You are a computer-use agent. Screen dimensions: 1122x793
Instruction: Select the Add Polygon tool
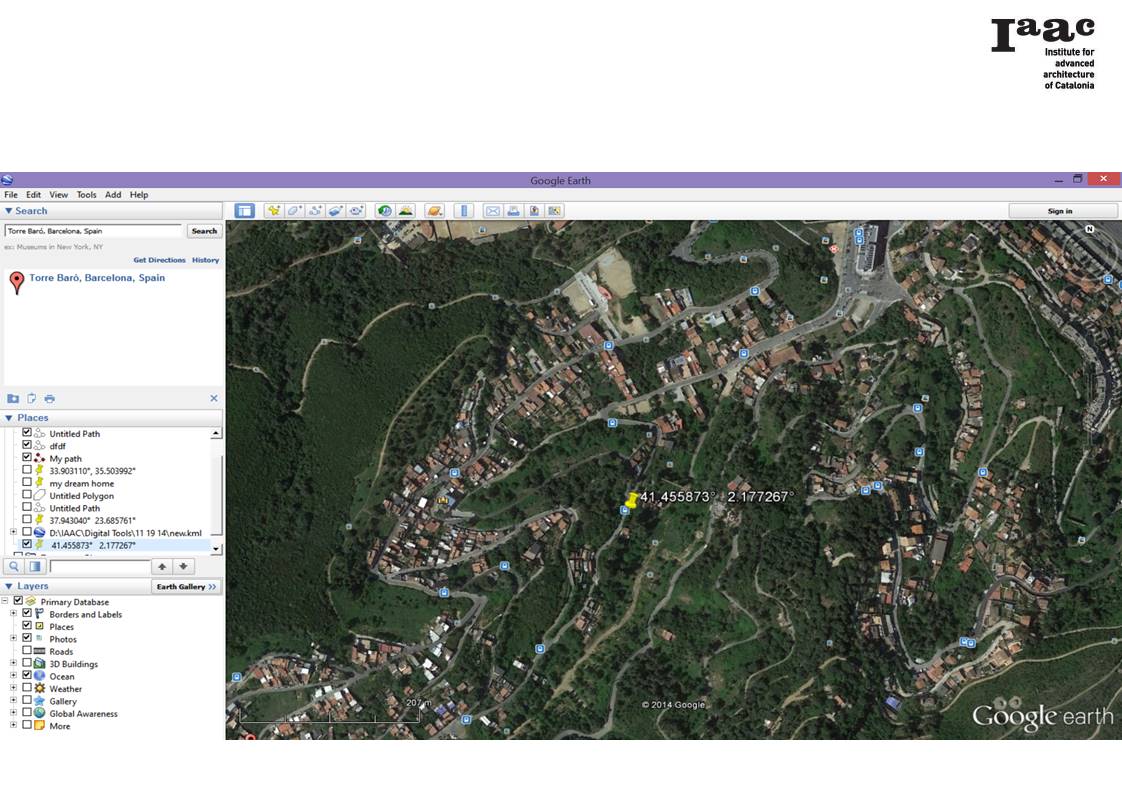pos(294,211)
